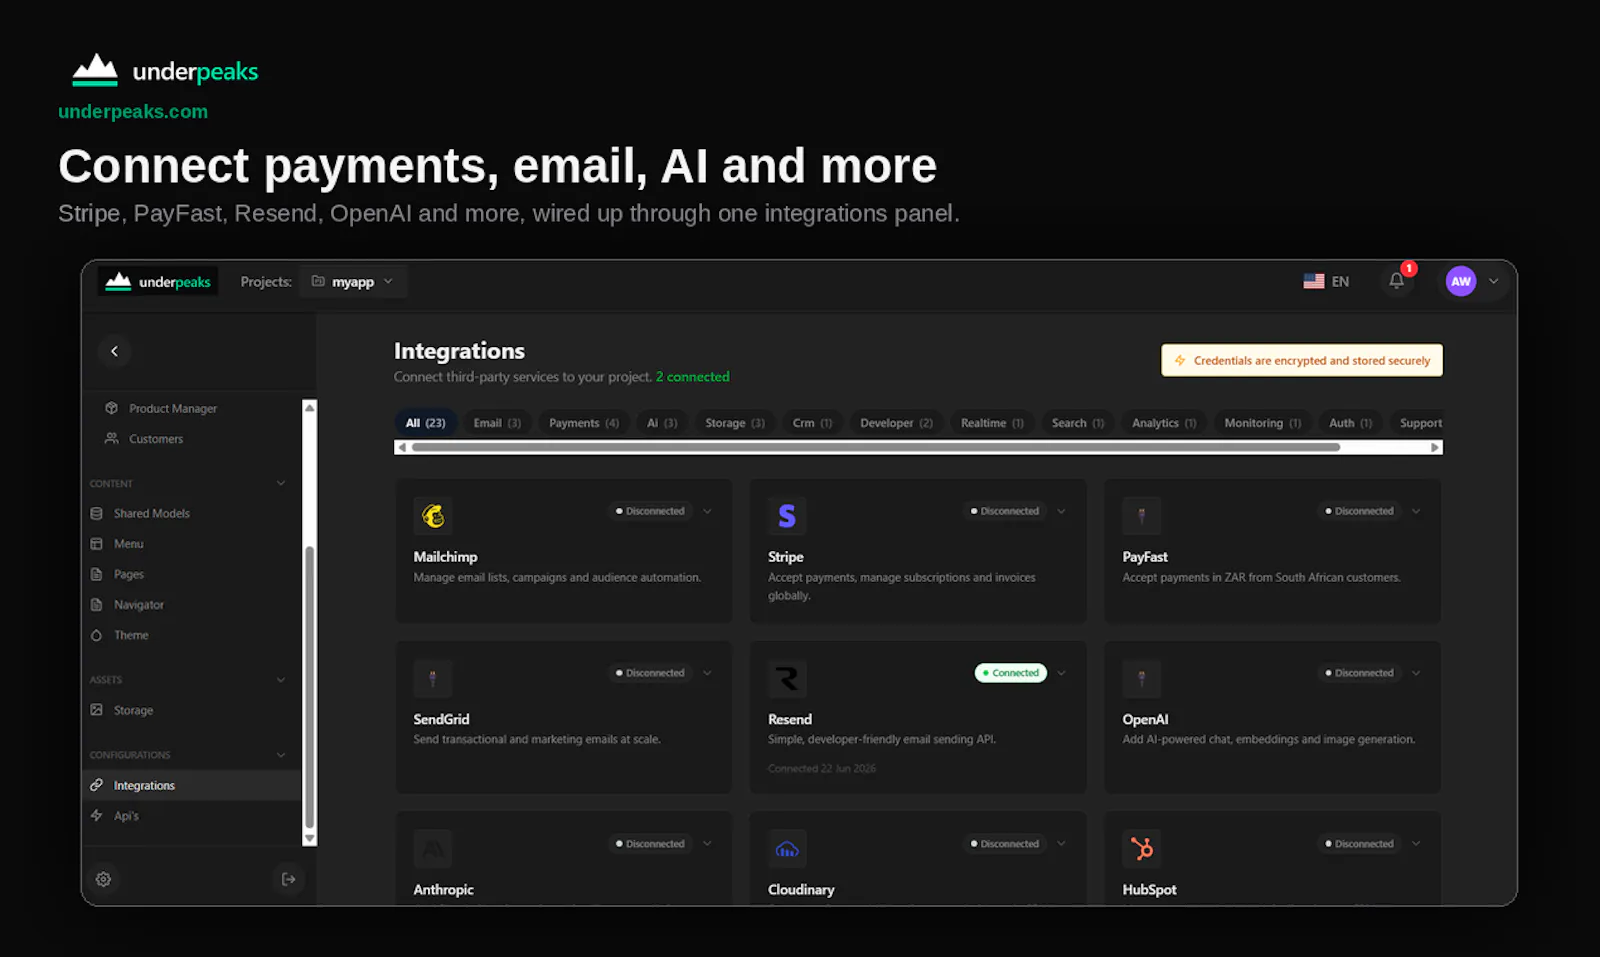1600x957 pixels.
Task: Click the US flag language icon
Action: (1314, 281)
